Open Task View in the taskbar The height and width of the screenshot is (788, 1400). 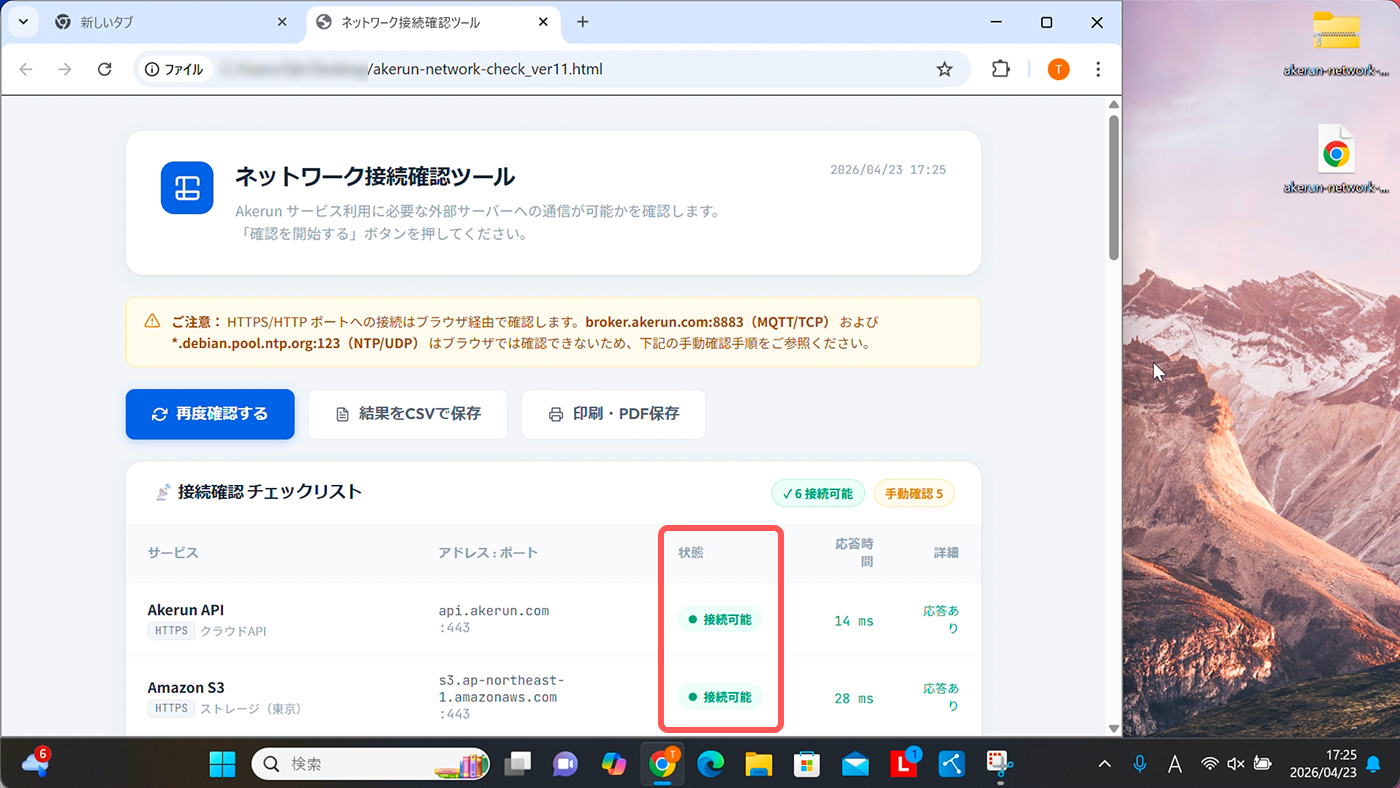point(517,764)
